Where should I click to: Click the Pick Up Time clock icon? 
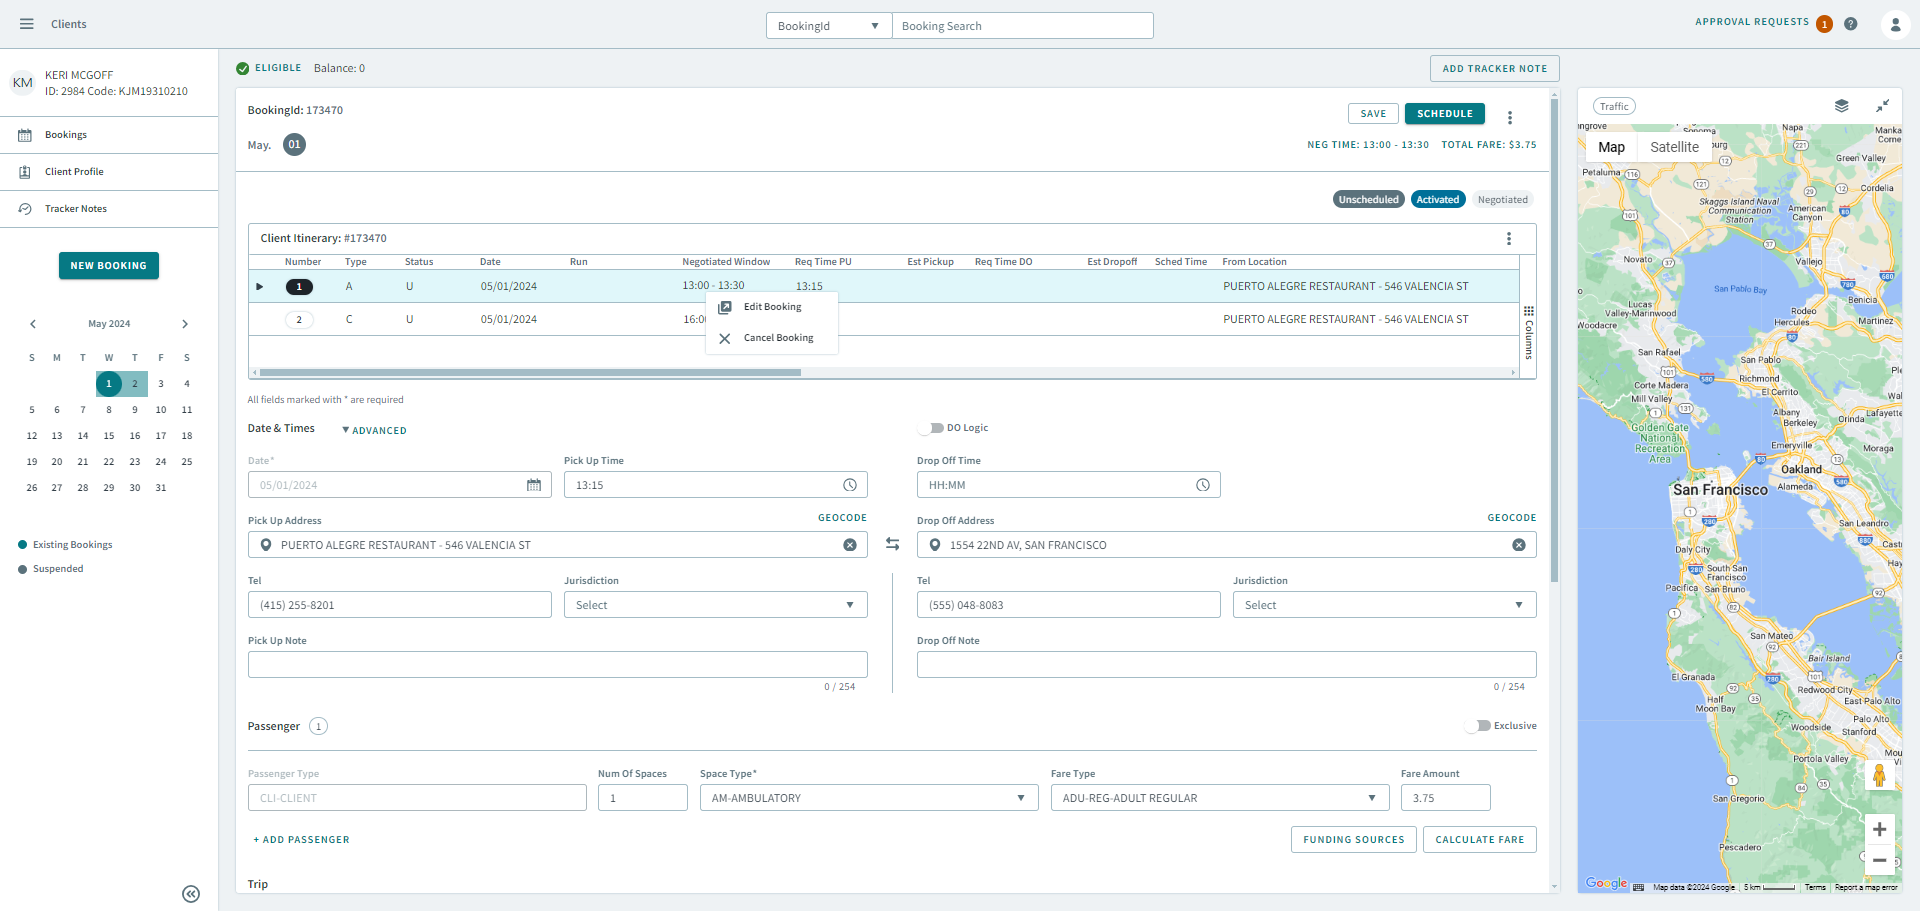click(x=849, y=485)
